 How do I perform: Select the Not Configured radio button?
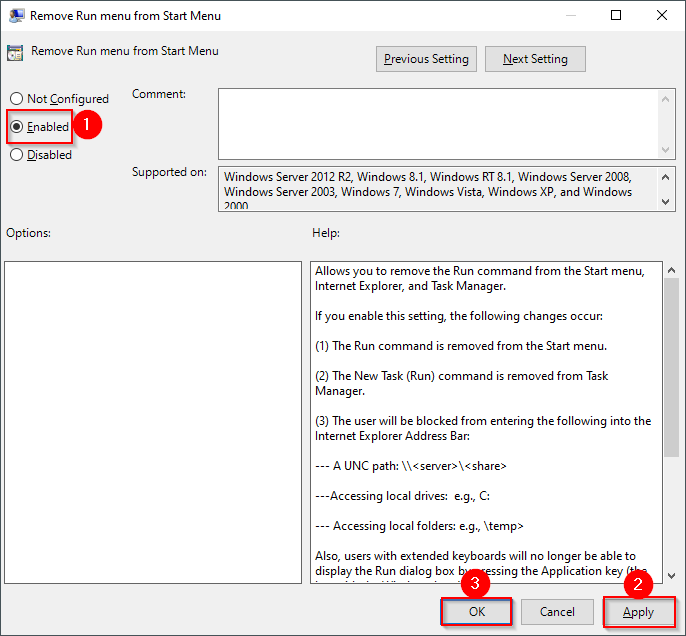point(16,99)
